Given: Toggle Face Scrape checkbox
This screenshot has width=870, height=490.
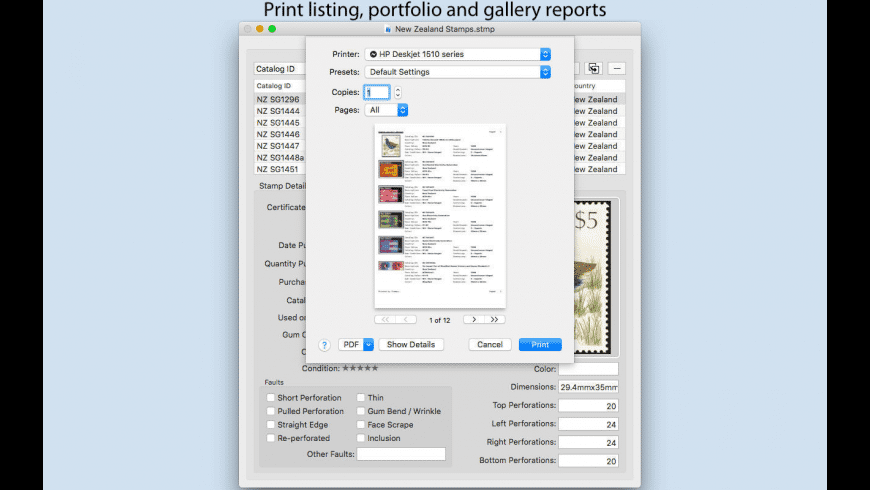Looking at the screenshot, I should (361, 425).
